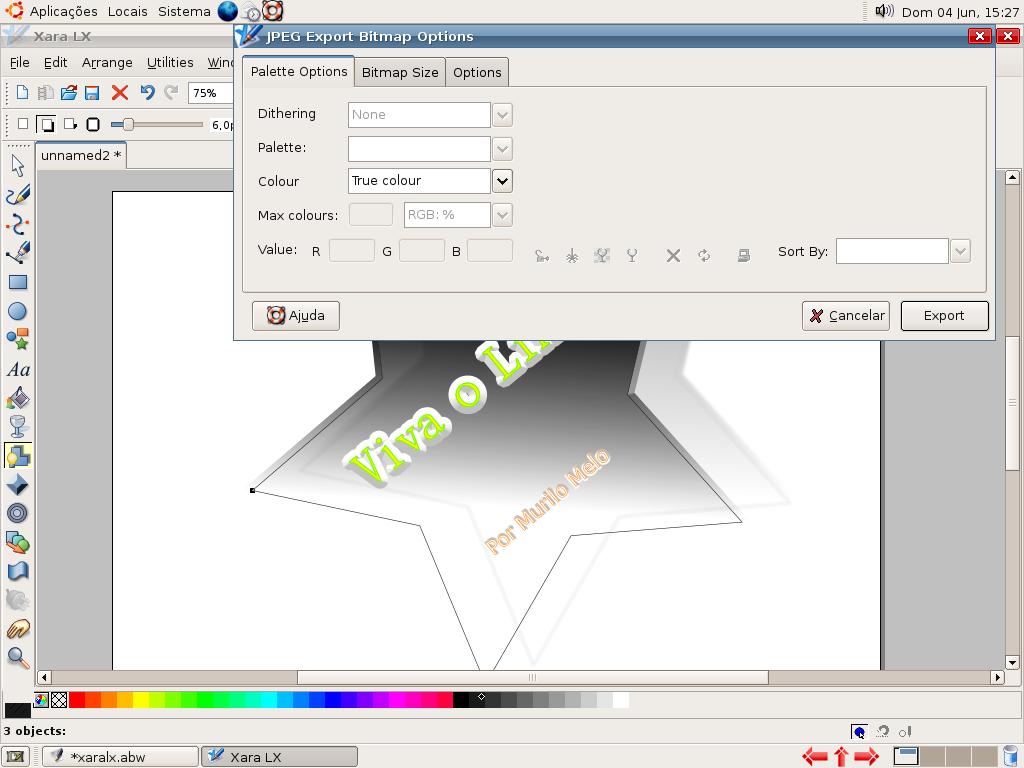The image size is (1024, 768).
Task: Select the Selector arrow tool
Action: [18, 165]
